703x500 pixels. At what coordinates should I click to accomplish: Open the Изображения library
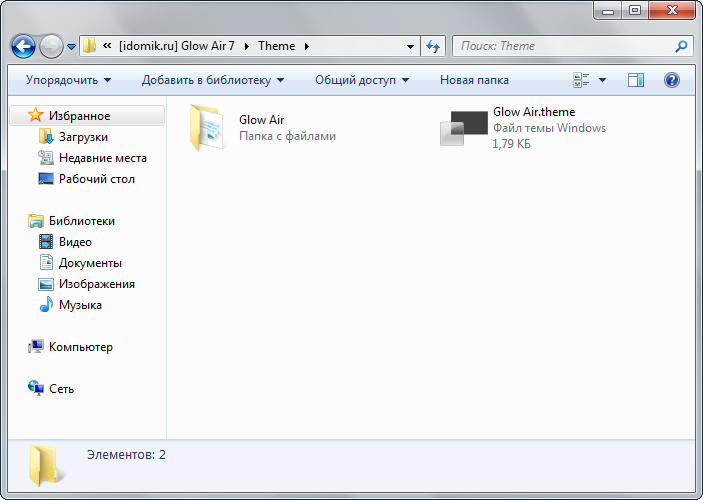click(97, 284)
